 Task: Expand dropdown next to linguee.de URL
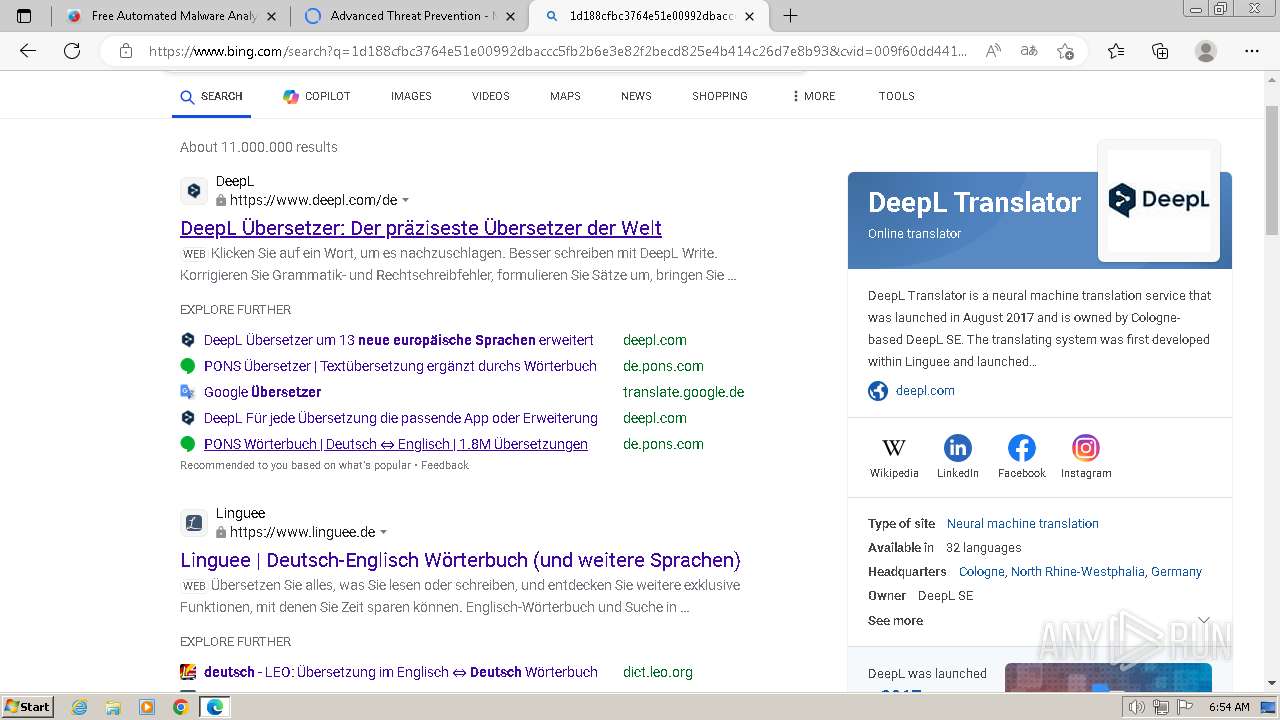(x=383, y=533)
